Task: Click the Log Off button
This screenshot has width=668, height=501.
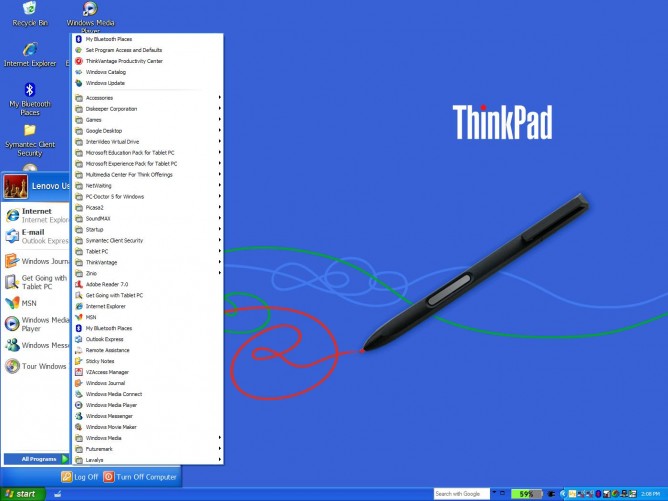Action: [x=78, y=476]
